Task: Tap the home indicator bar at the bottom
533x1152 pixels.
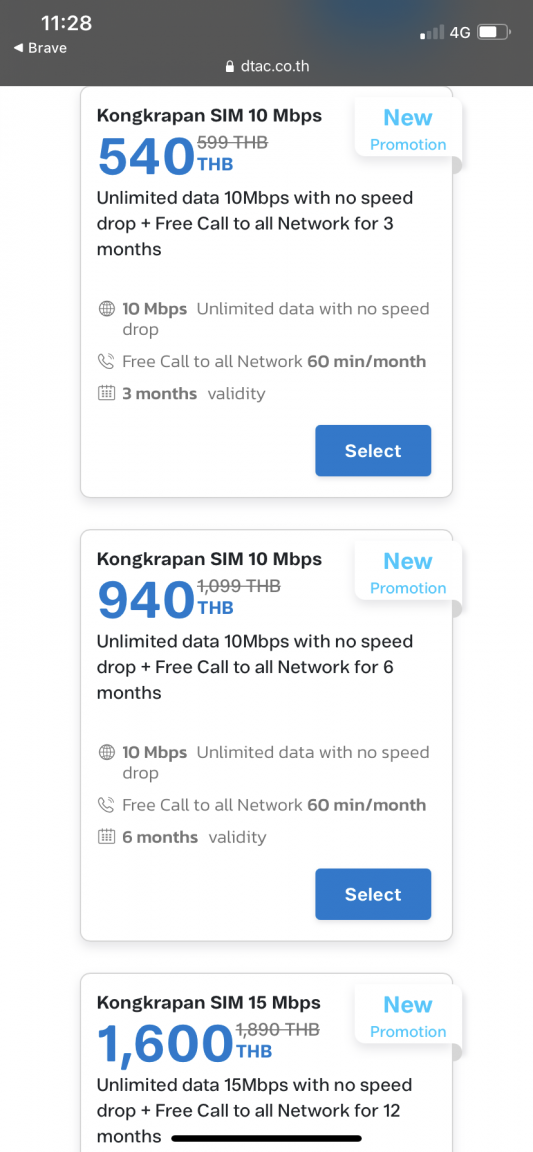Action: click(x=266, y=1139)
